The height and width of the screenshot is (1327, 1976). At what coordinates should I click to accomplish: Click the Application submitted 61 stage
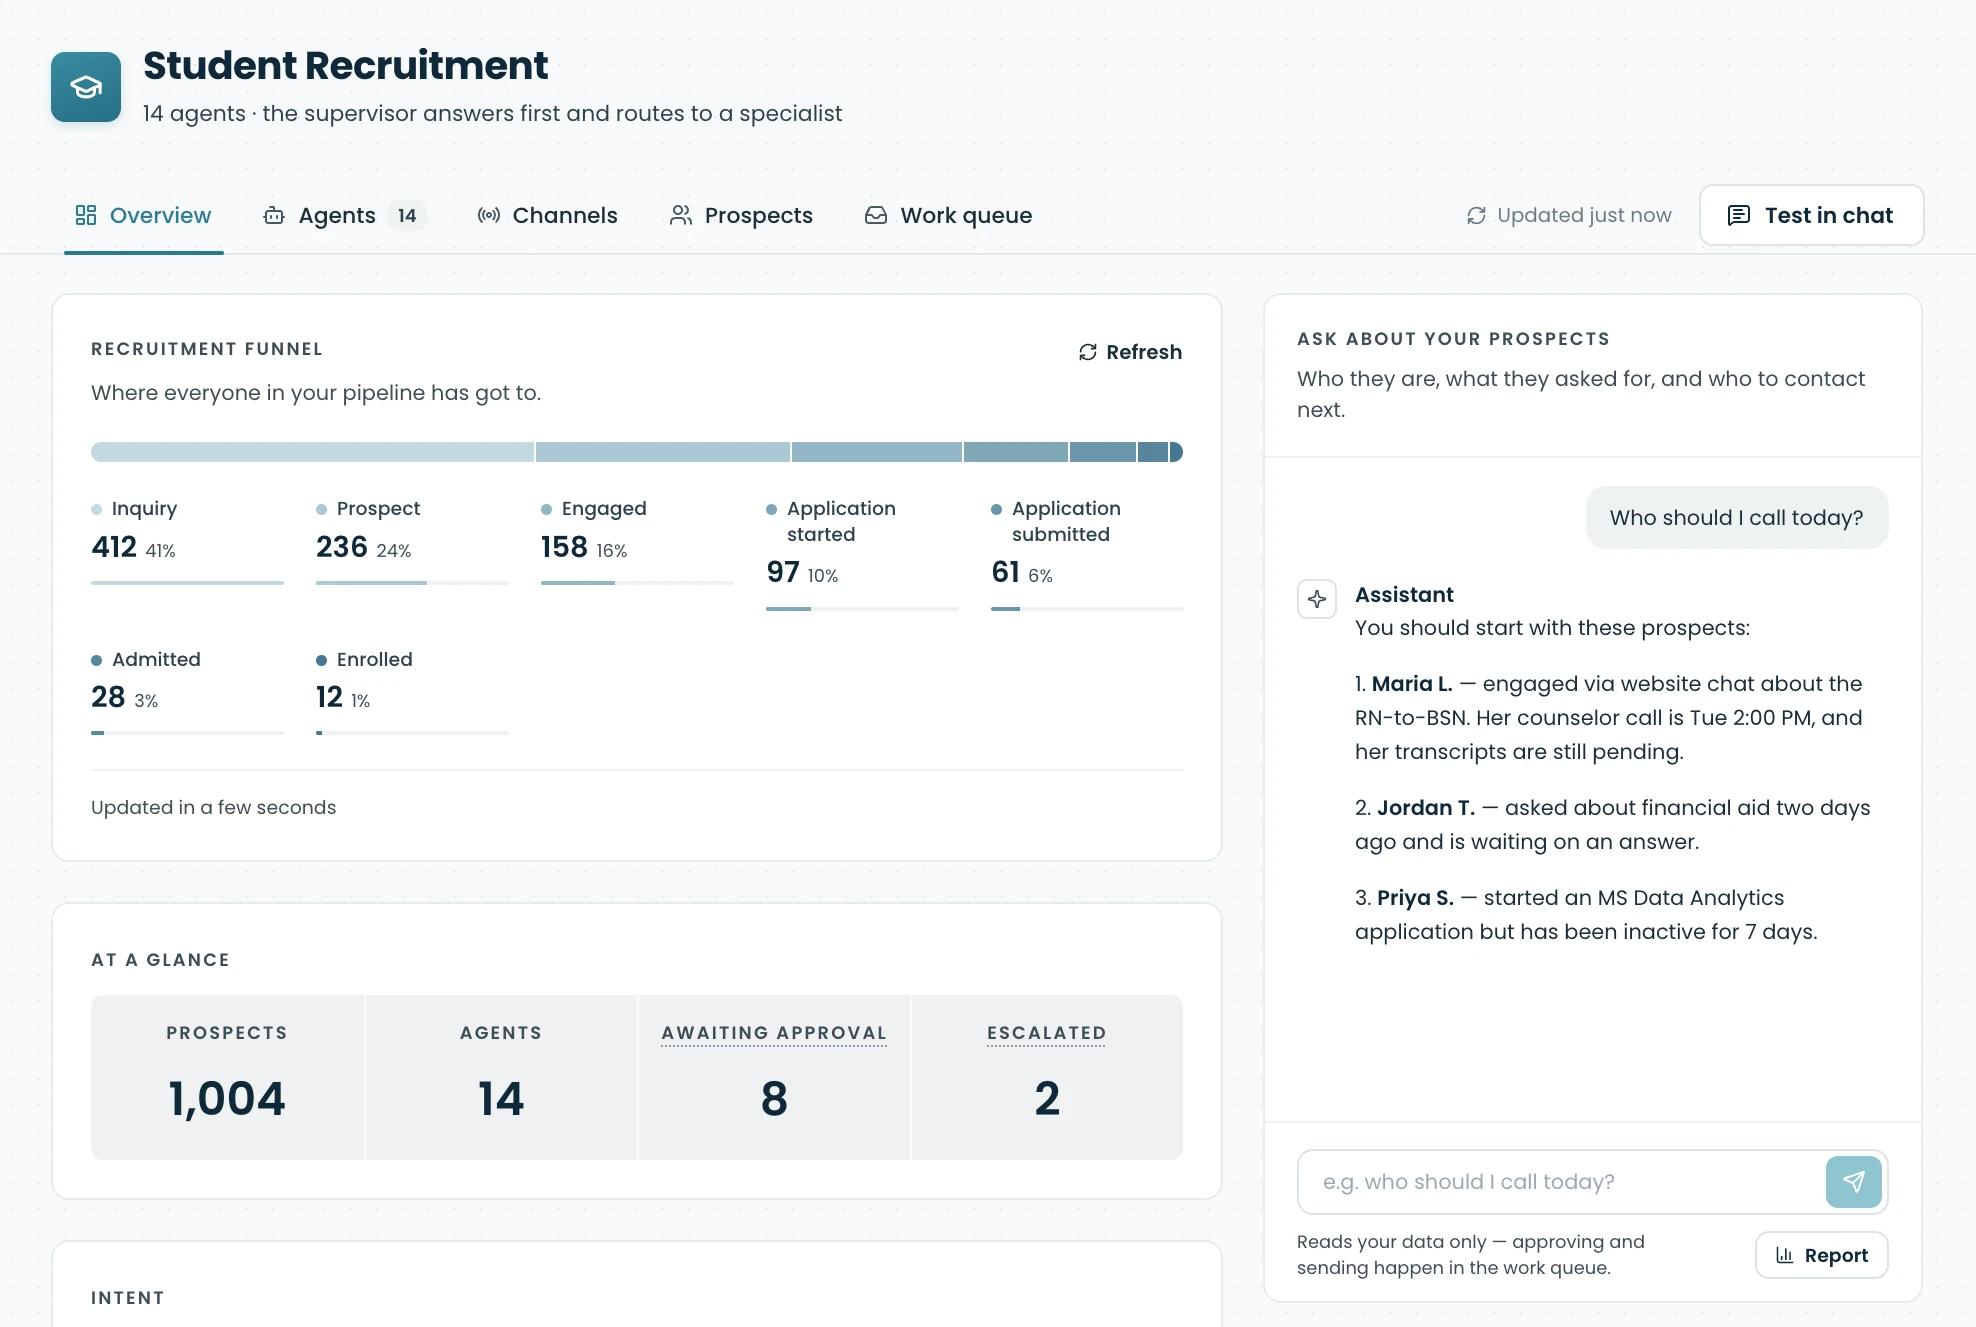point(1087,553)
